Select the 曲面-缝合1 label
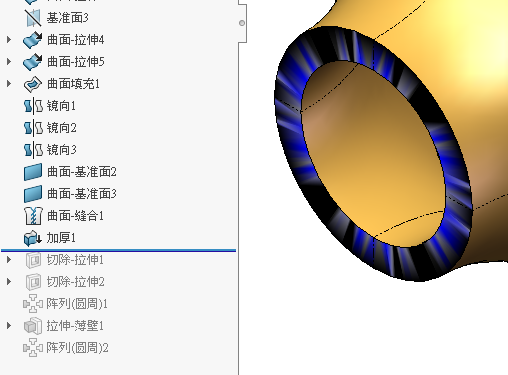Viewport: 508px width, 375px height. (75, 216)
